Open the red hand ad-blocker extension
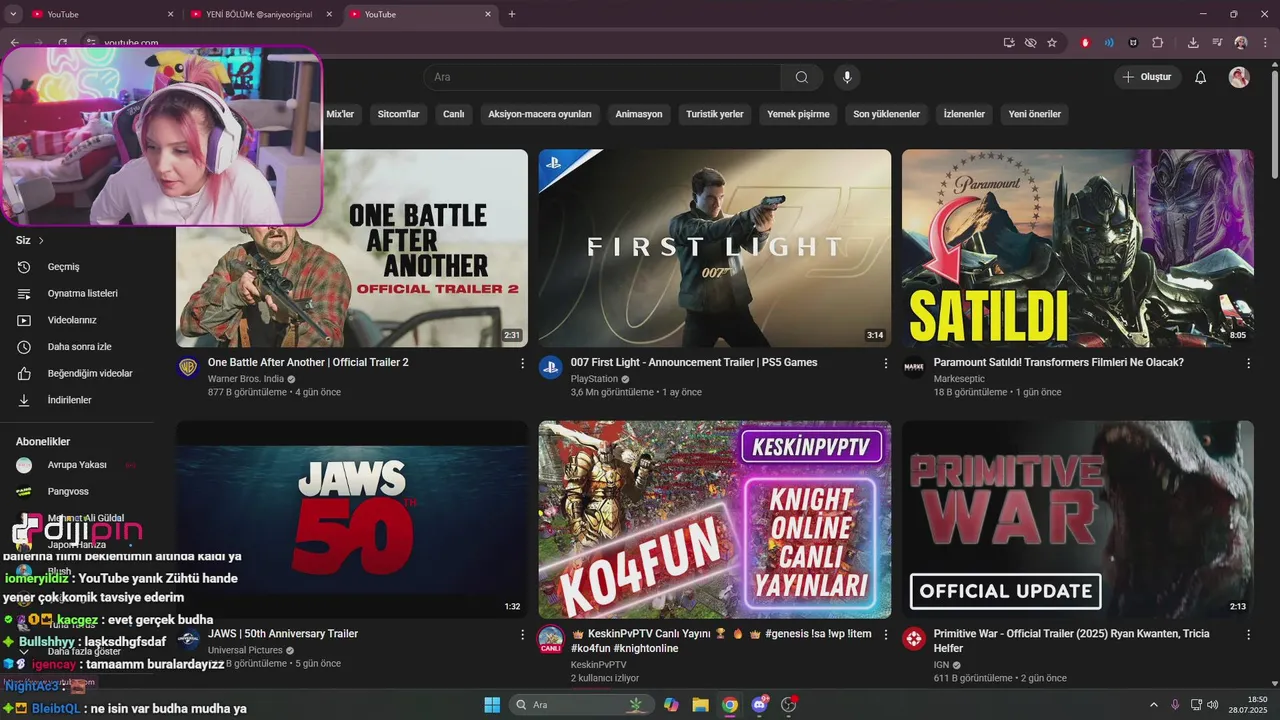The height and width of the screenshot is (720, 1280). 1086,43
